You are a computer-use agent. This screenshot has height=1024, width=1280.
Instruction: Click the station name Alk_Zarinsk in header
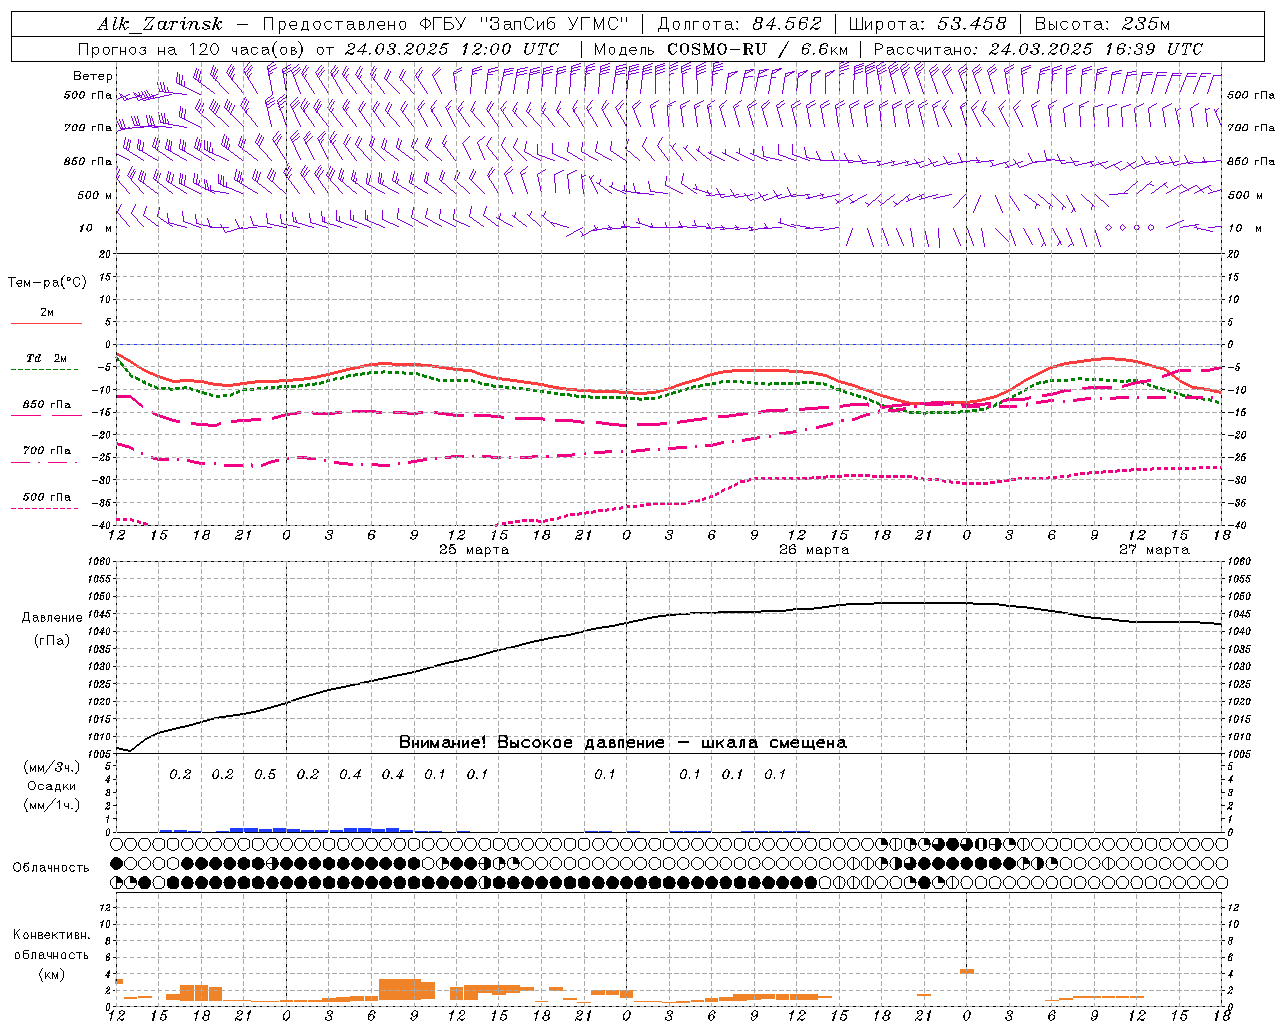(160, 24)
